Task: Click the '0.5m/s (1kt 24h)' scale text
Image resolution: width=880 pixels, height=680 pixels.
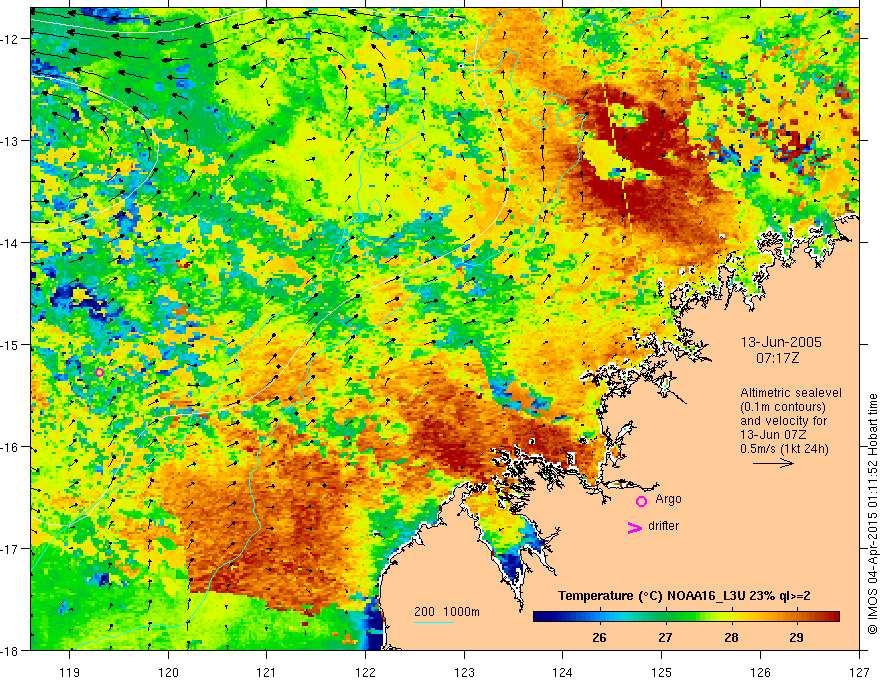Action: 784,449
